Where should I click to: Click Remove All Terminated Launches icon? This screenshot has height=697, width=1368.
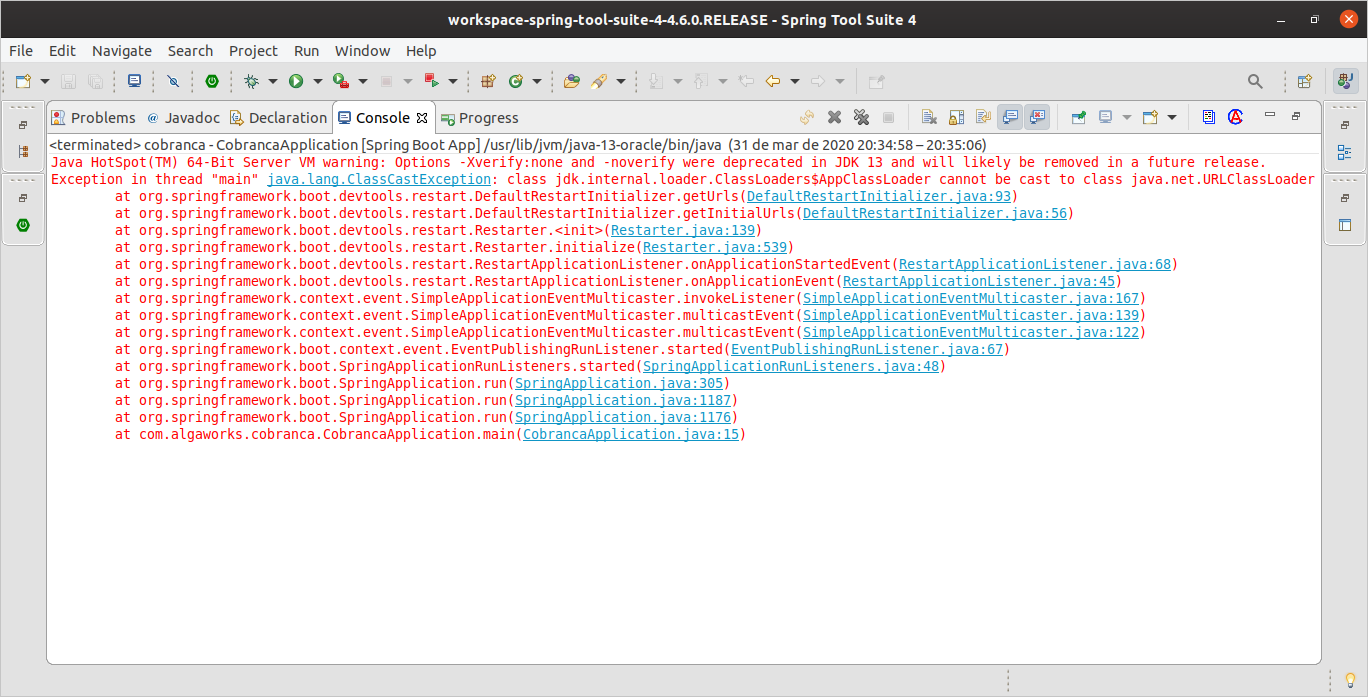click(x=861, y=117)
